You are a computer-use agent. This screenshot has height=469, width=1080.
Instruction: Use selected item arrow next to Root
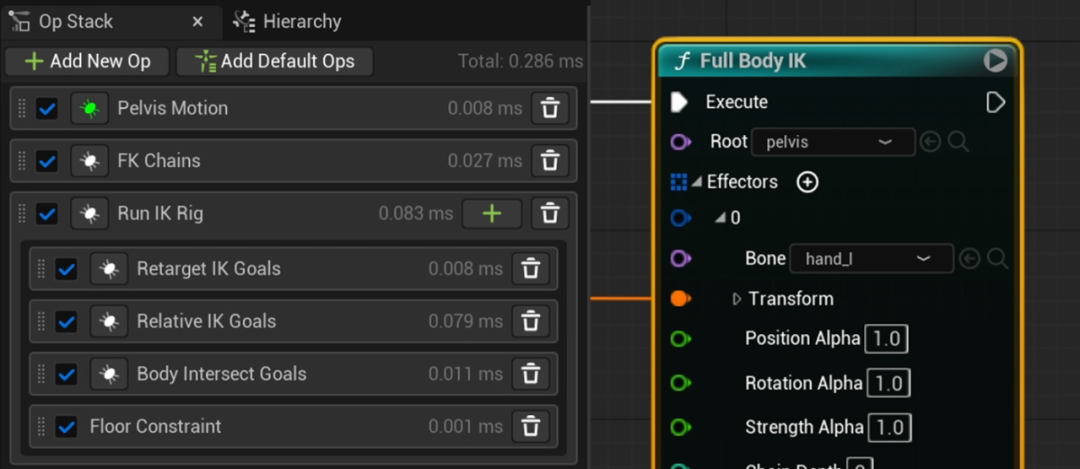pyautogui.click(x=931, y=143)
